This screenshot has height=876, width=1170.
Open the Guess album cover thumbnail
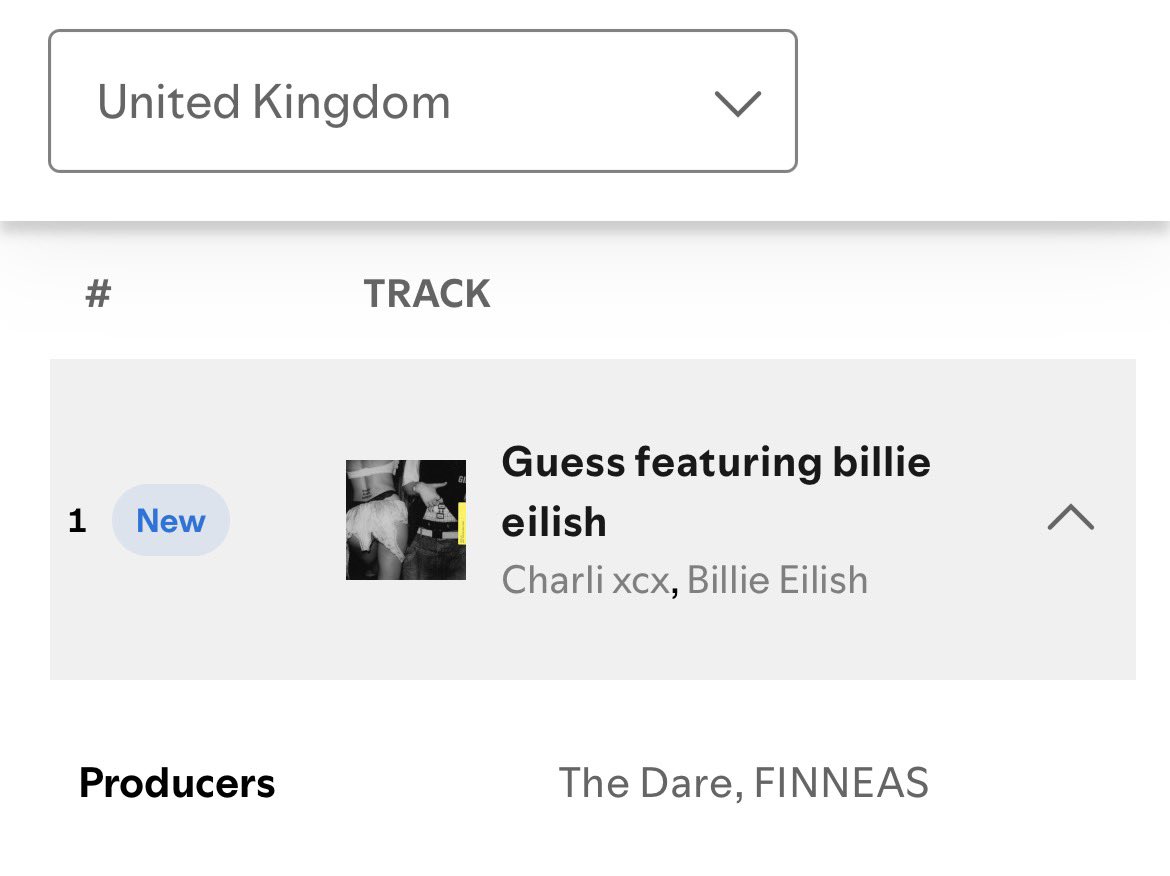point(406,520)
